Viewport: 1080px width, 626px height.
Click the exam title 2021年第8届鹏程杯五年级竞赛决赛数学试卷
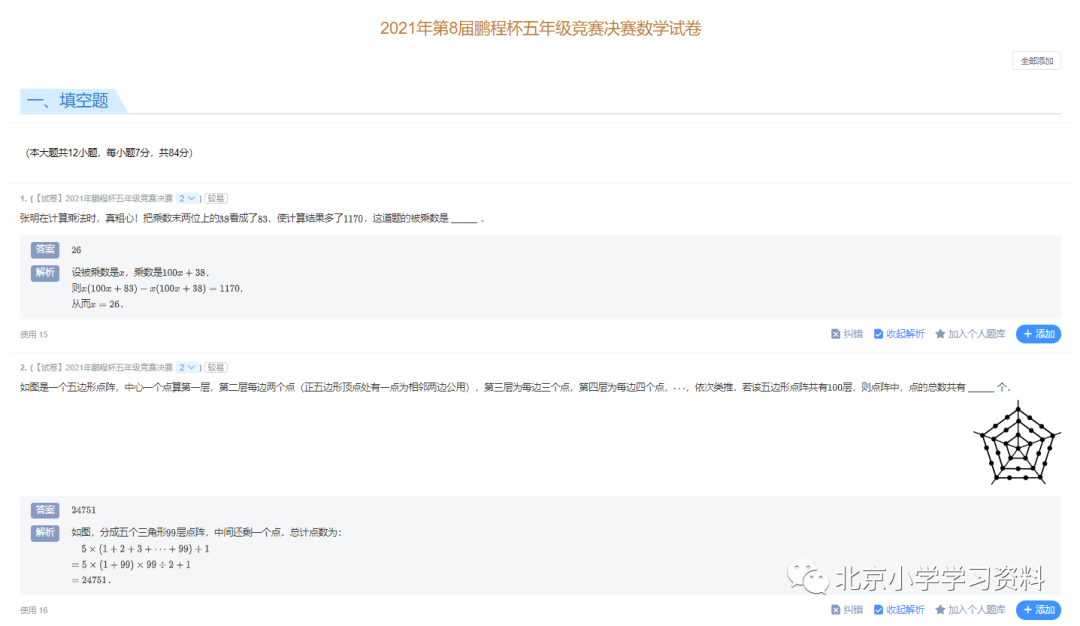(541, 28)
